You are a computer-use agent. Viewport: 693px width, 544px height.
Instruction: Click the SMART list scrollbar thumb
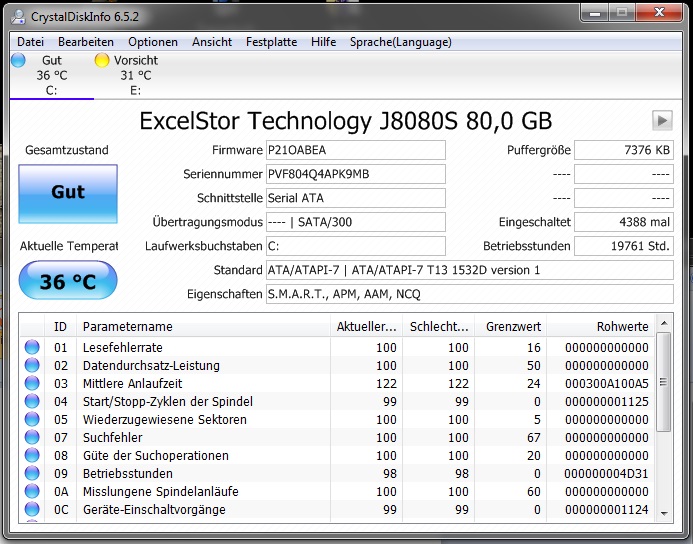(664, 382)
